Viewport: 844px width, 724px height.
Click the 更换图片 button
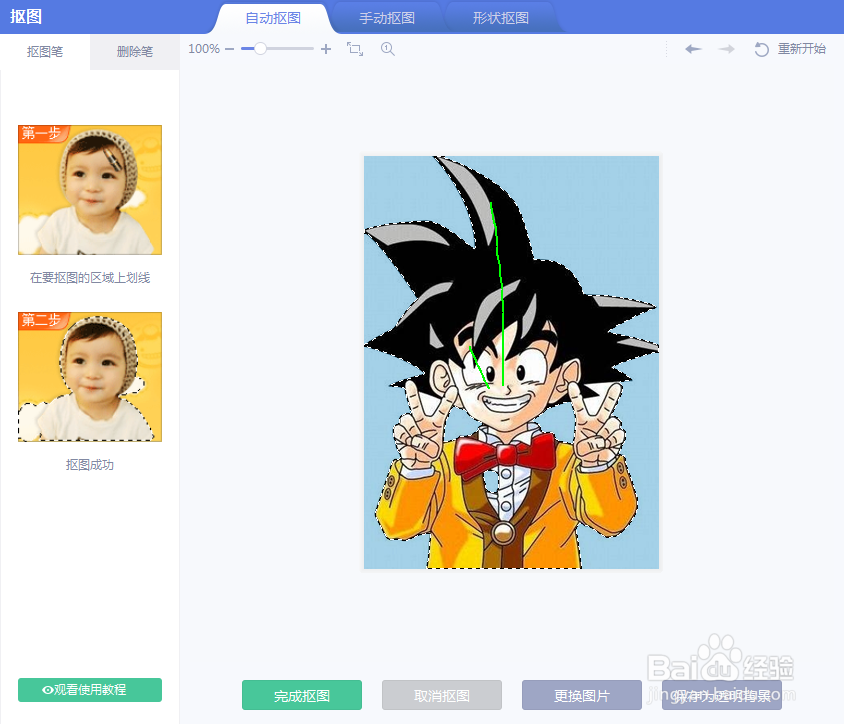582,695
